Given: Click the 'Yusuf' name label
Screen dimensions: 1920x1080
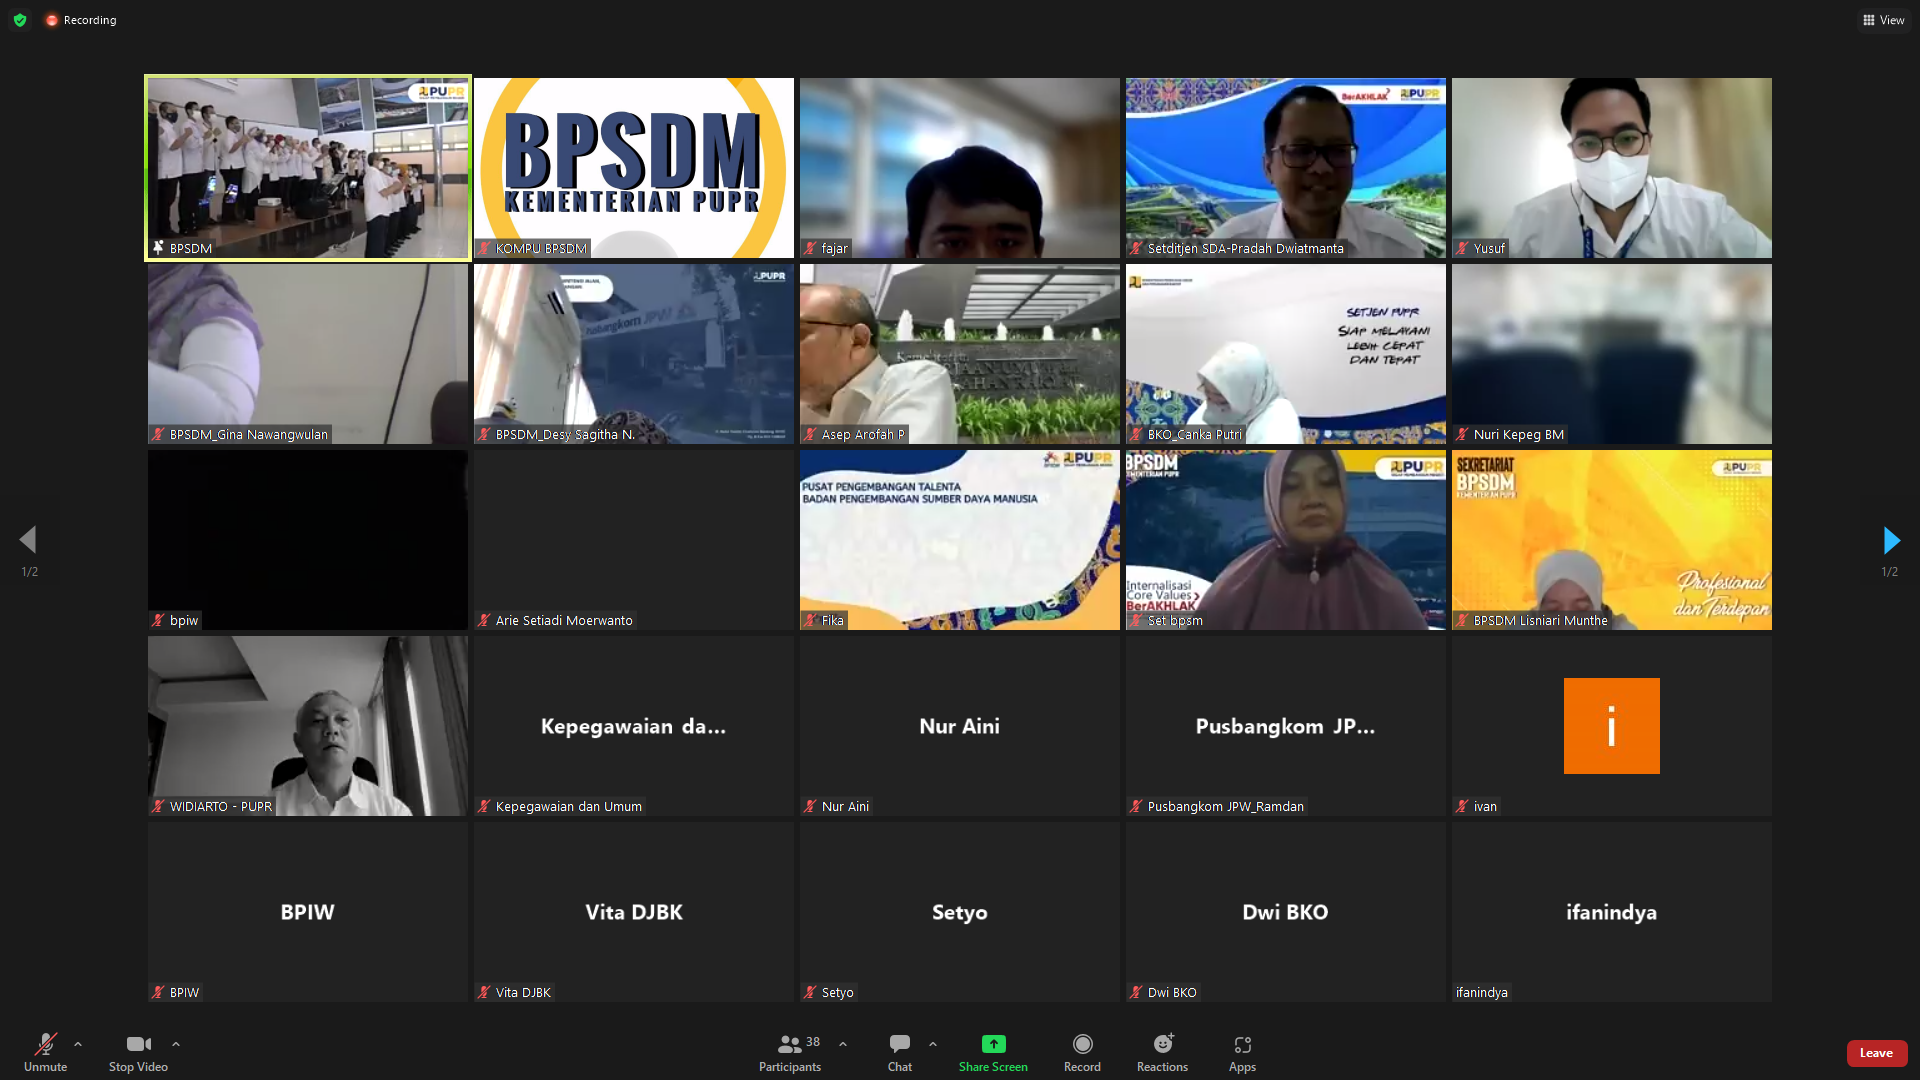Looking at the screenshot, I should pos(1489,248).
